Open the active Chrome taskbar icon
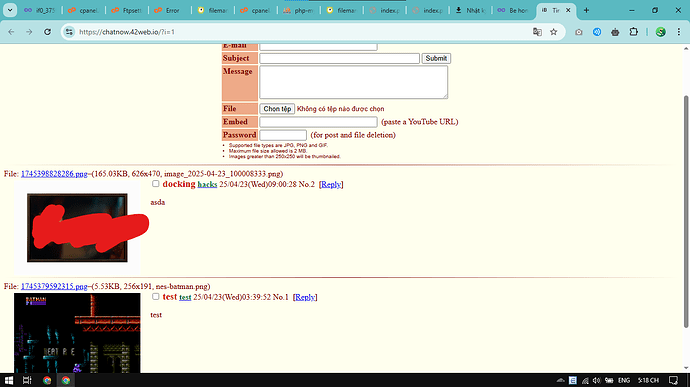Image resolution: width=690 pixels, height=387 pixels. (66, 380)
